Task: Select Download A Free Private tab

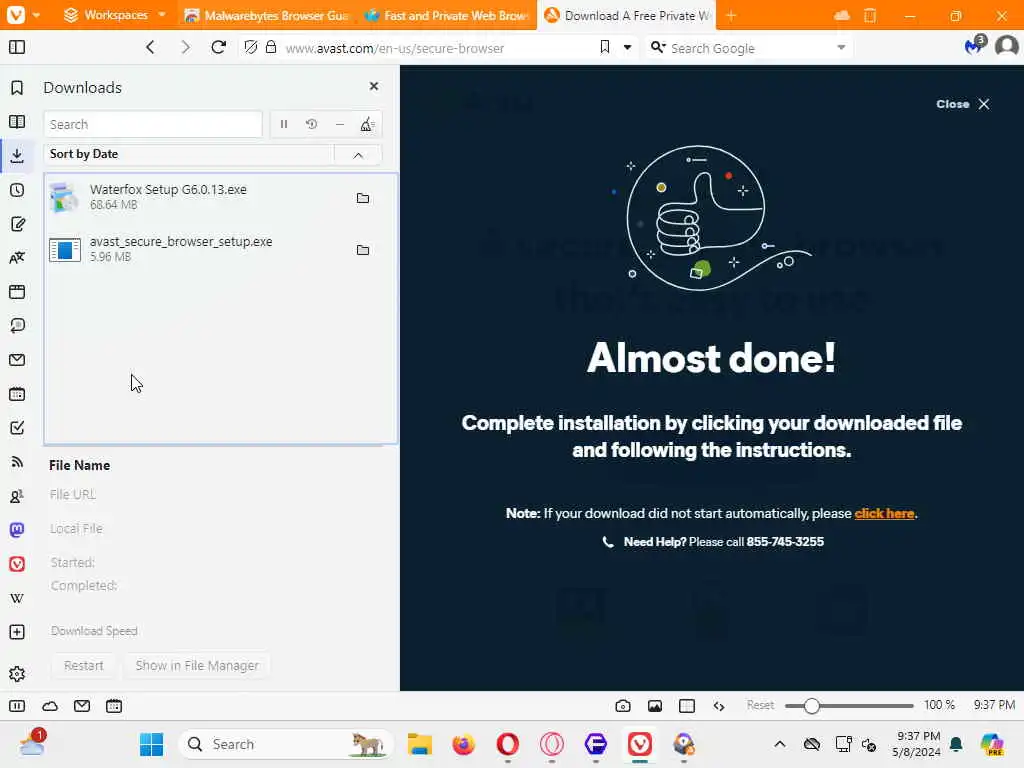Action: [x=626, y=15]
